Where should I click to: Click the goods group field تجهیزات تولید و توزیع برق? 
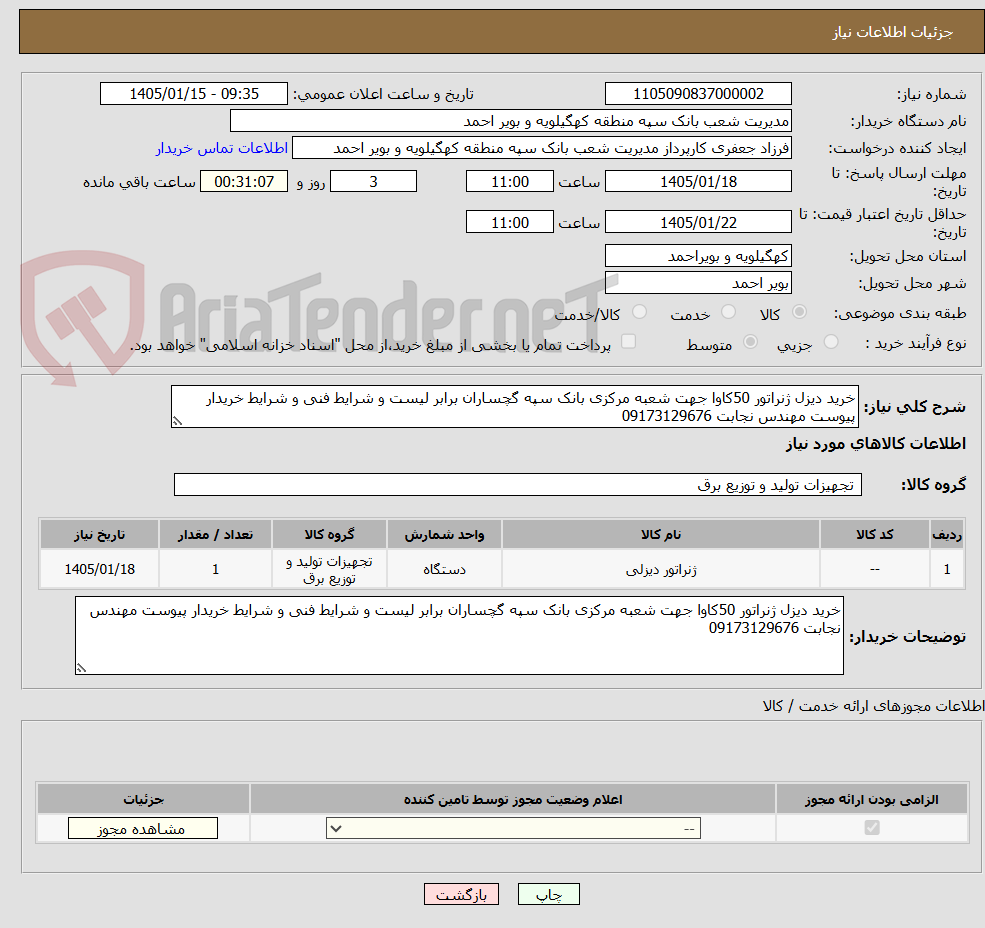click(518, 484)
